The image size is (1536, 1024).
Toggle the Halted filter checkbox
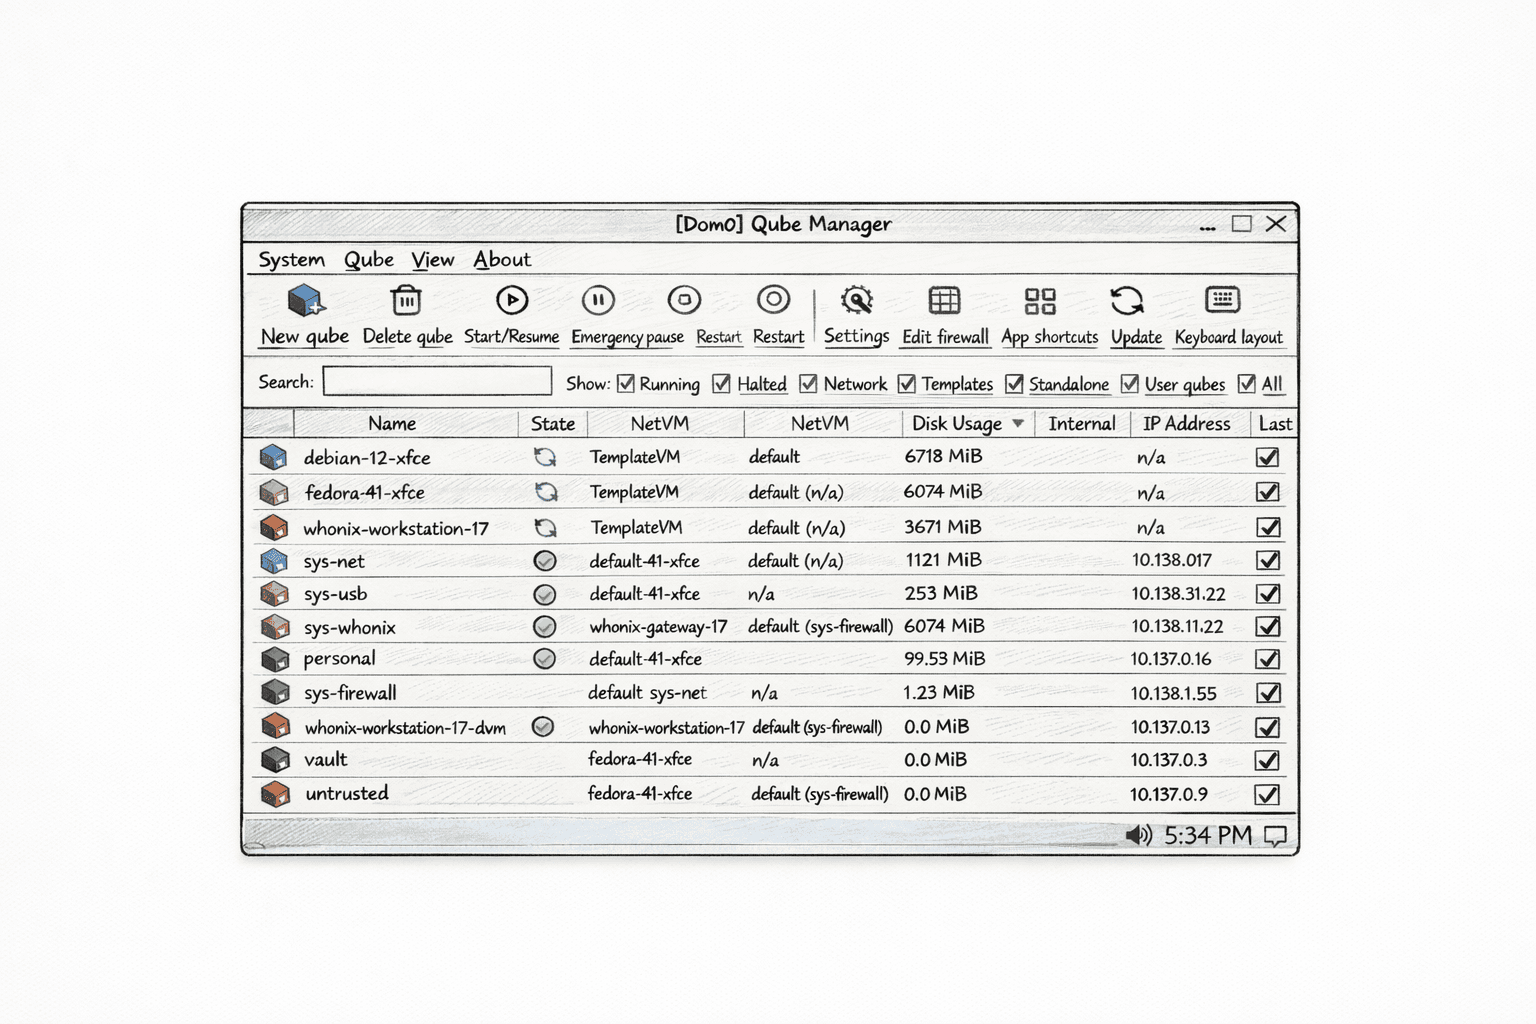tap(721, 383)
